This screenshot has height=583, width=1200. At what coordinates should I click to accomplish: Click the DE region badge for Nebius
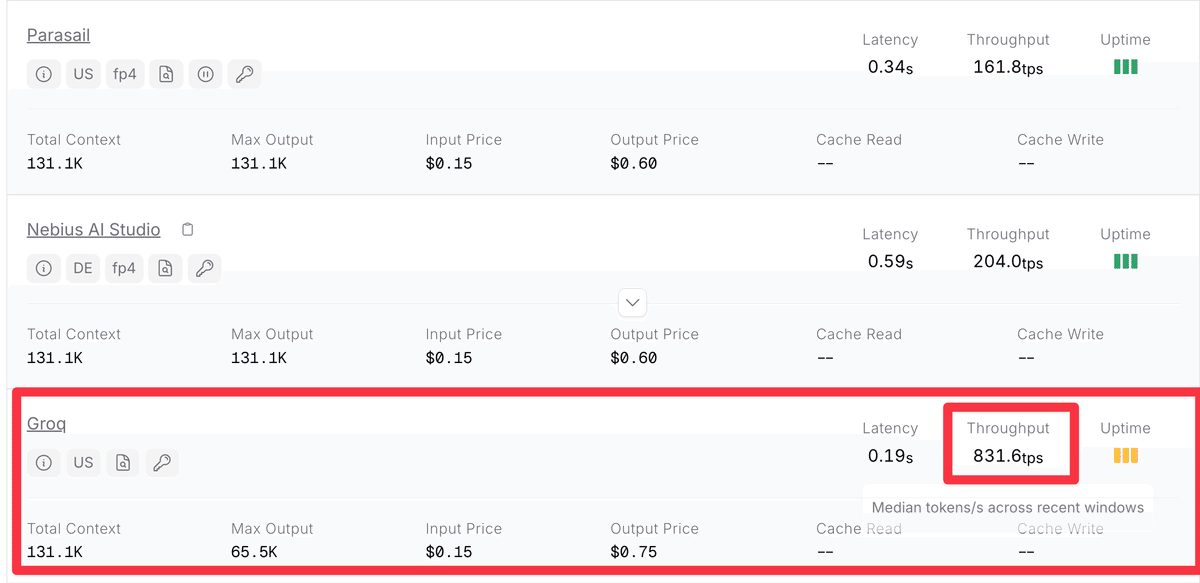click(x=83, y=268)
